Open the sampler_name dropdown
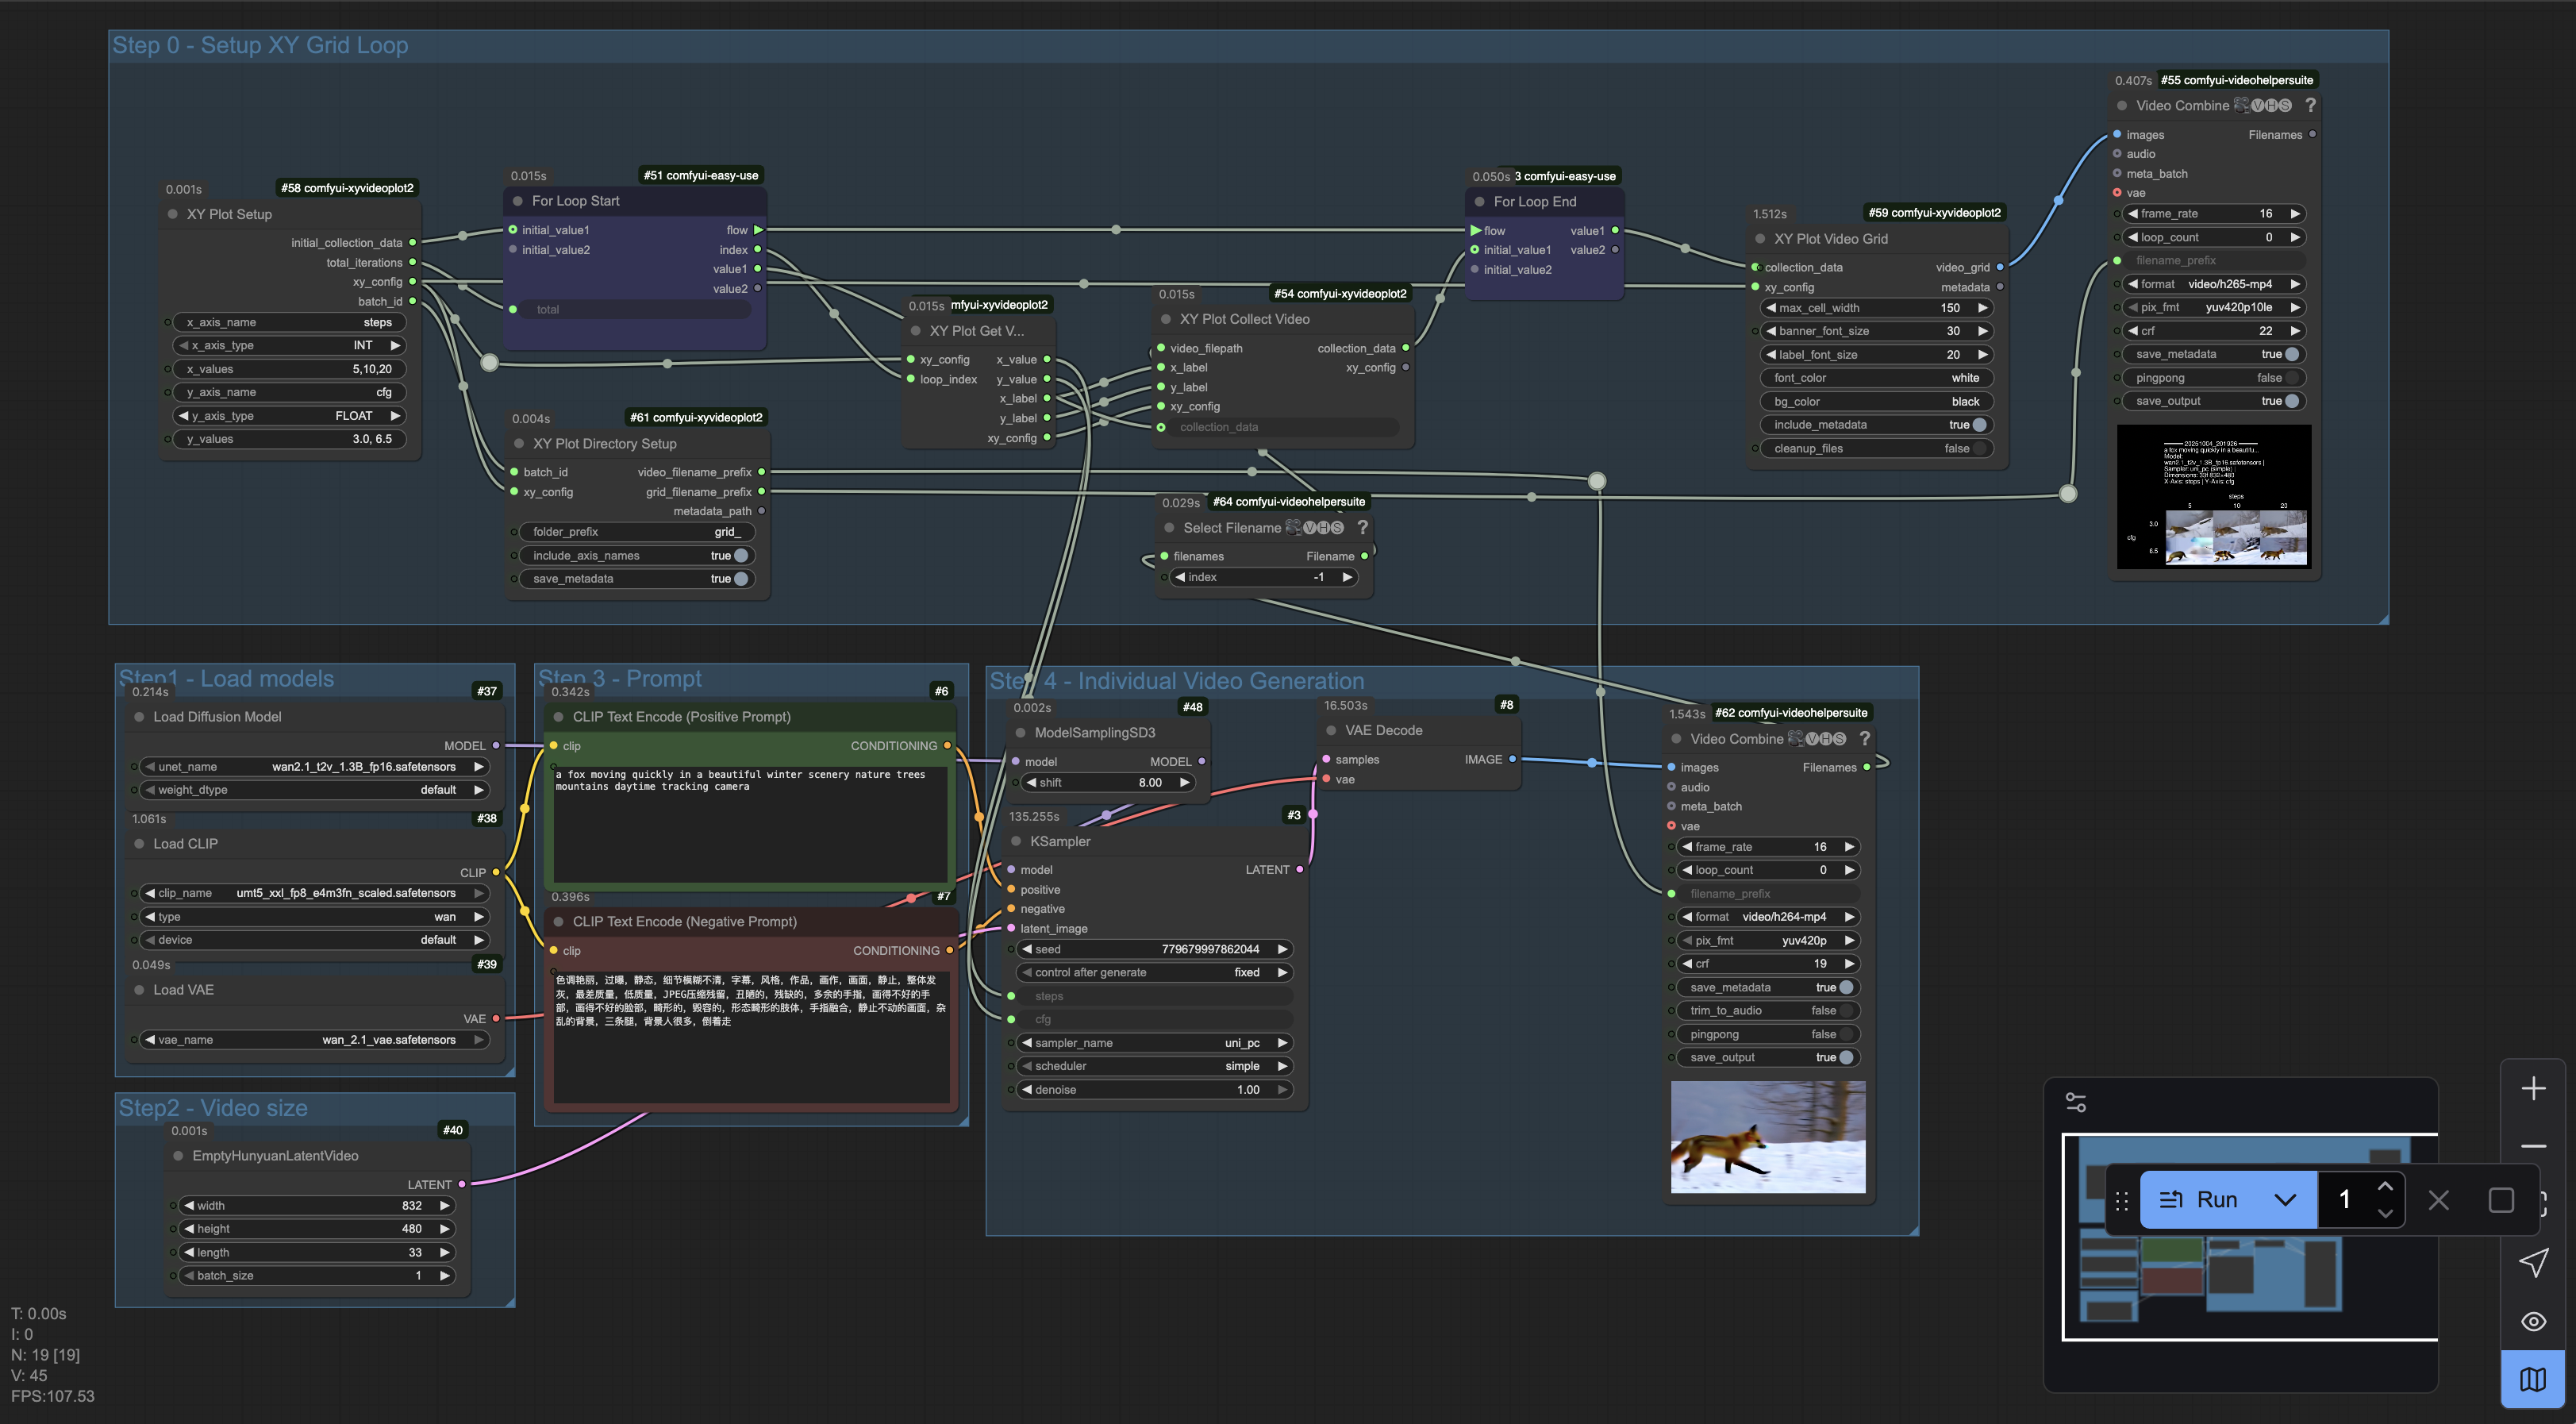Viewport: 2576px width, 1424px height. click(1155, 1043)
